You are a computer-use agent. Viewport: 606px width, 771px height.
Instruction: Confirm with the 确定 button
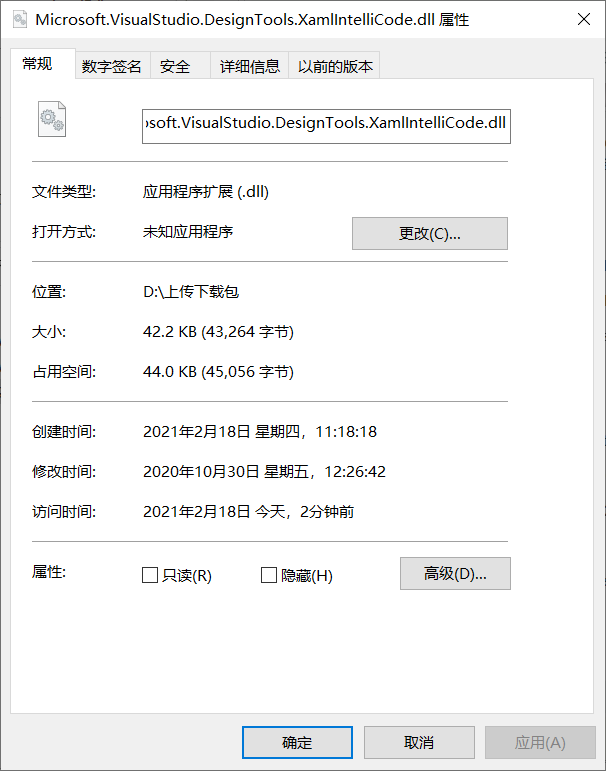297,742
